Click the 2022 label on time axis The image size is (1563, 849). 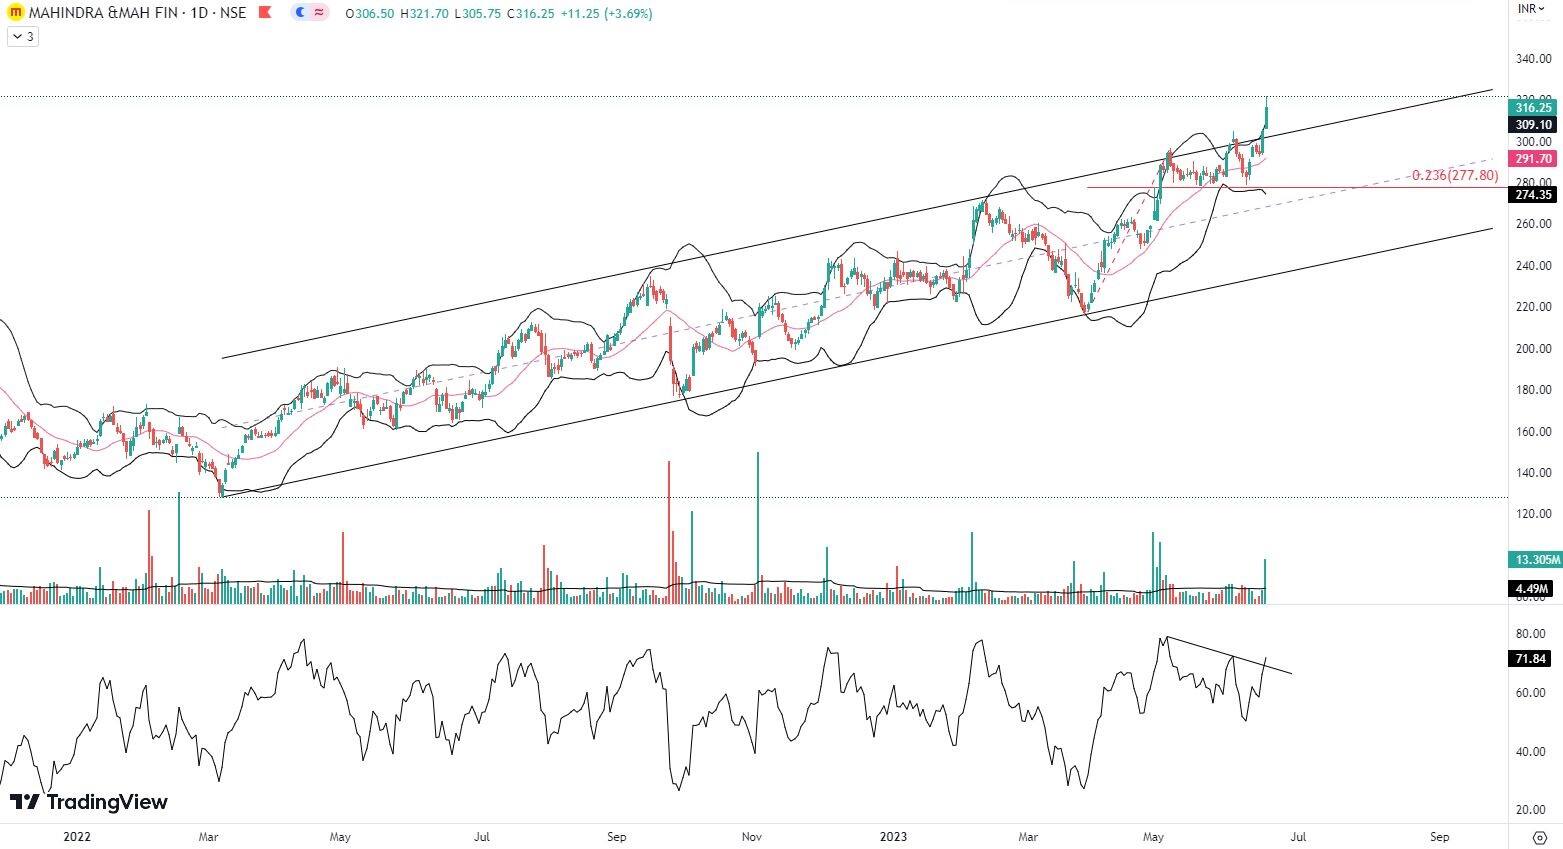point(77,837)
